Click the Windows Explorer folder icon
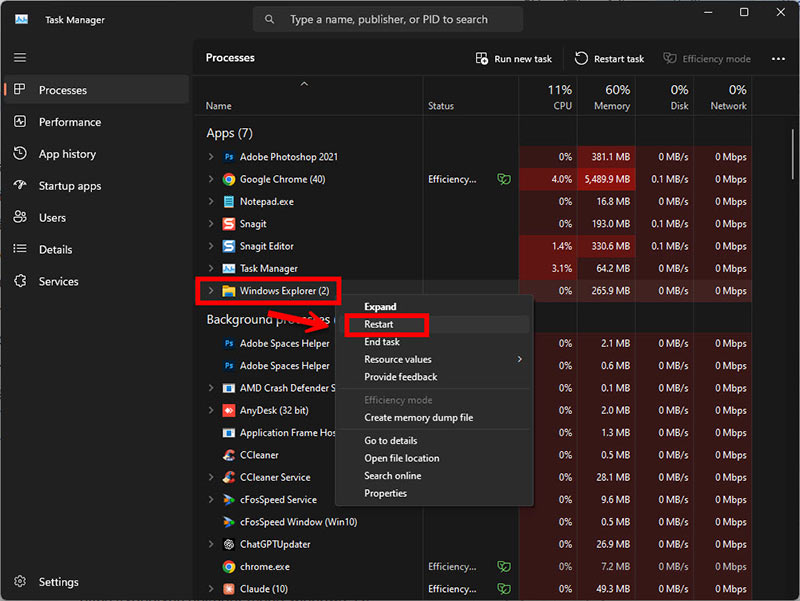 pos(229,291)
